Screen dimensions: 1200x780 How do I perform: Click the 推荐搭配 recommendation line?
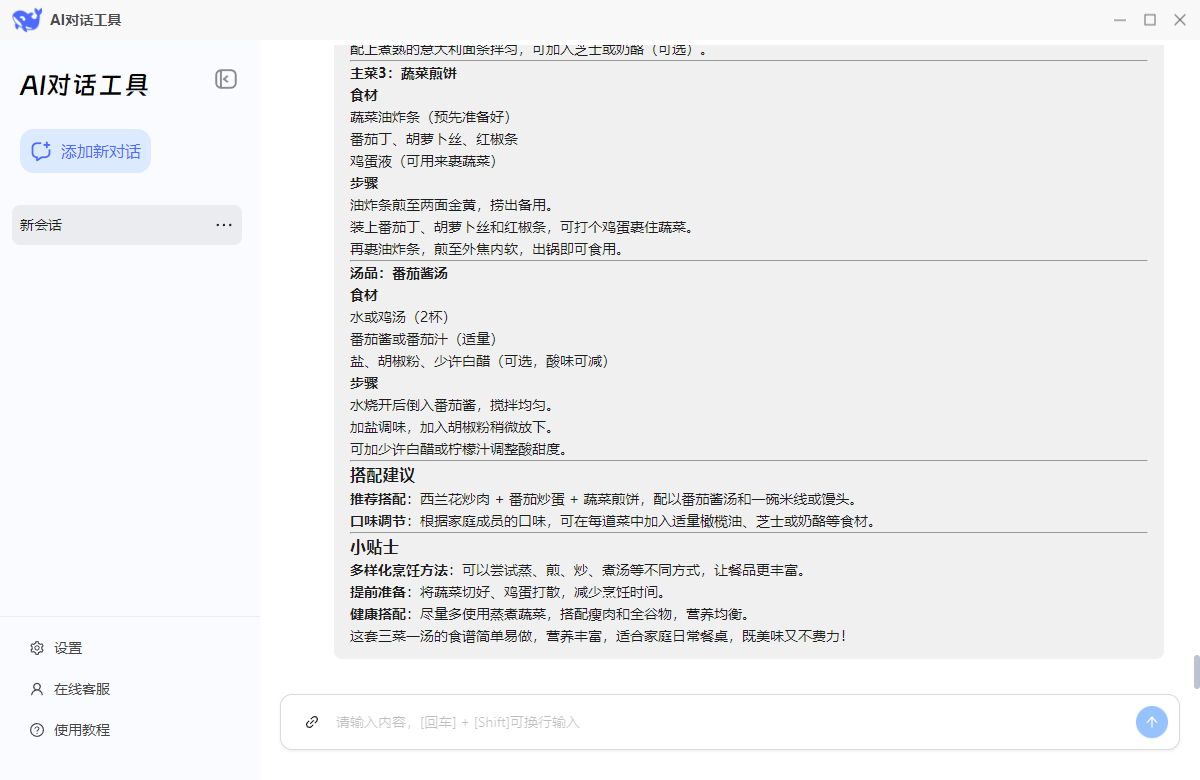[606, 499]
